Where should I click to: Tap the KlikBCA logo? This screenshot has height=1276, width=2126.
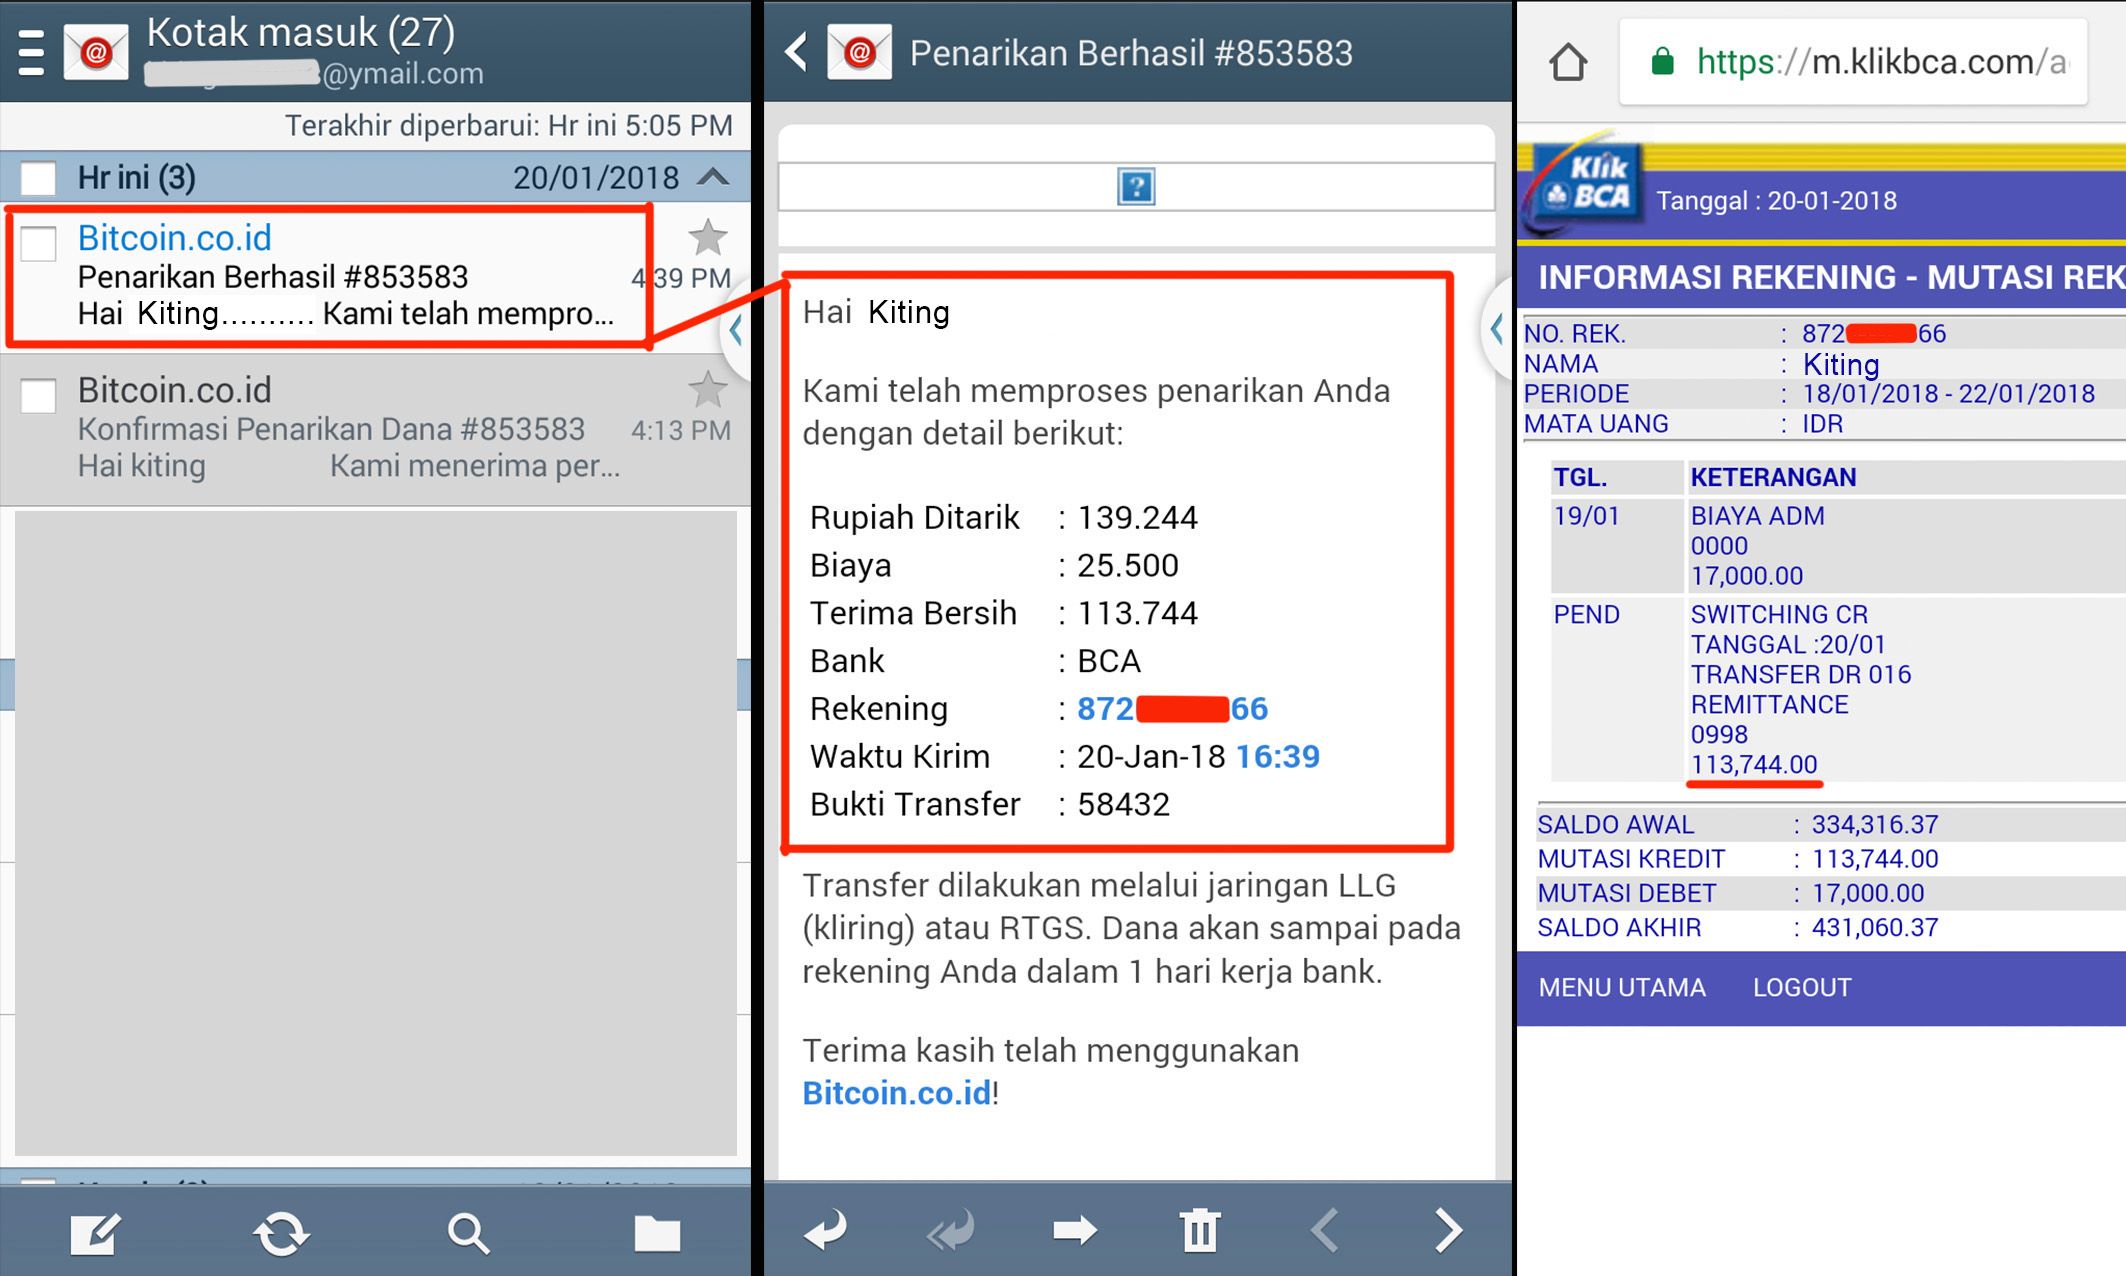(1583, 183)
